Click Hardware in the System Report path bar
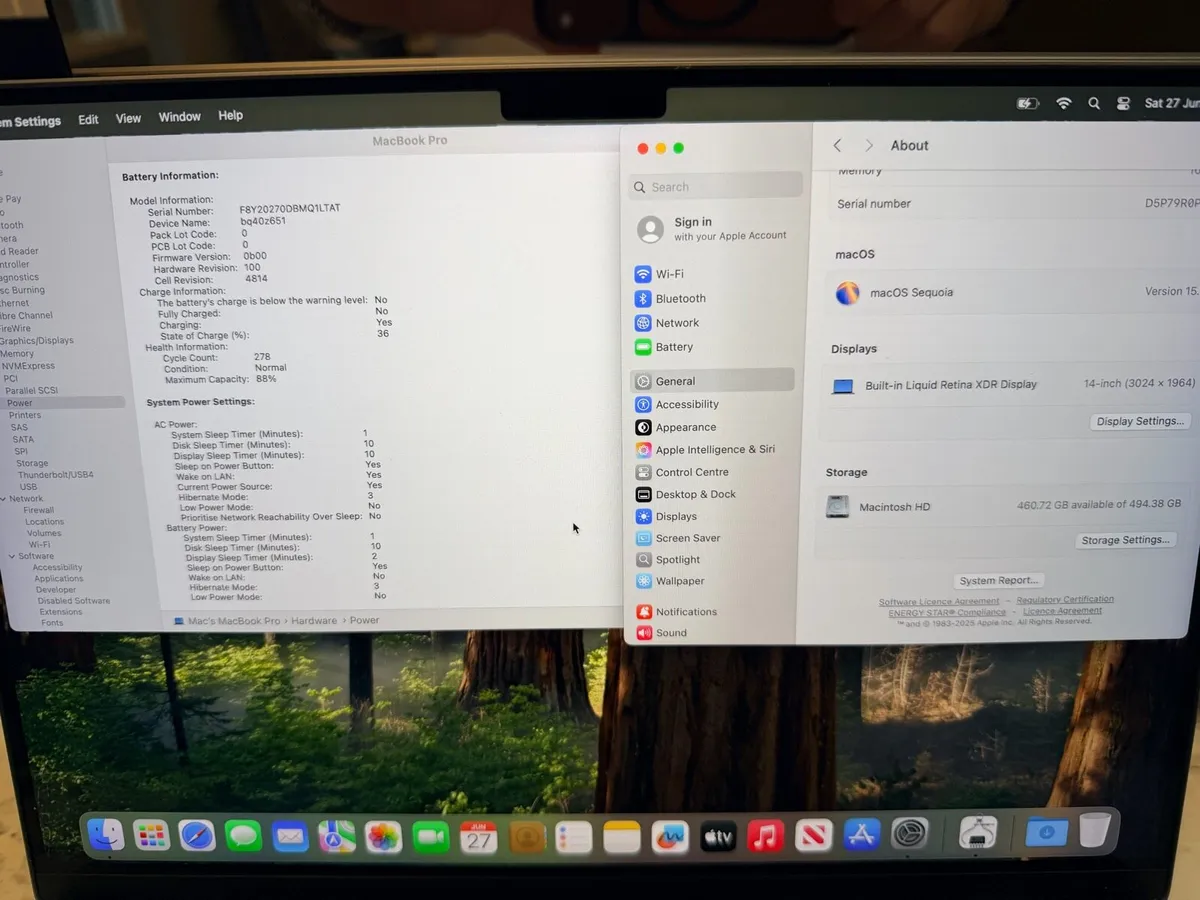This screenshot has width=1200, height=900. coord(314,621)
